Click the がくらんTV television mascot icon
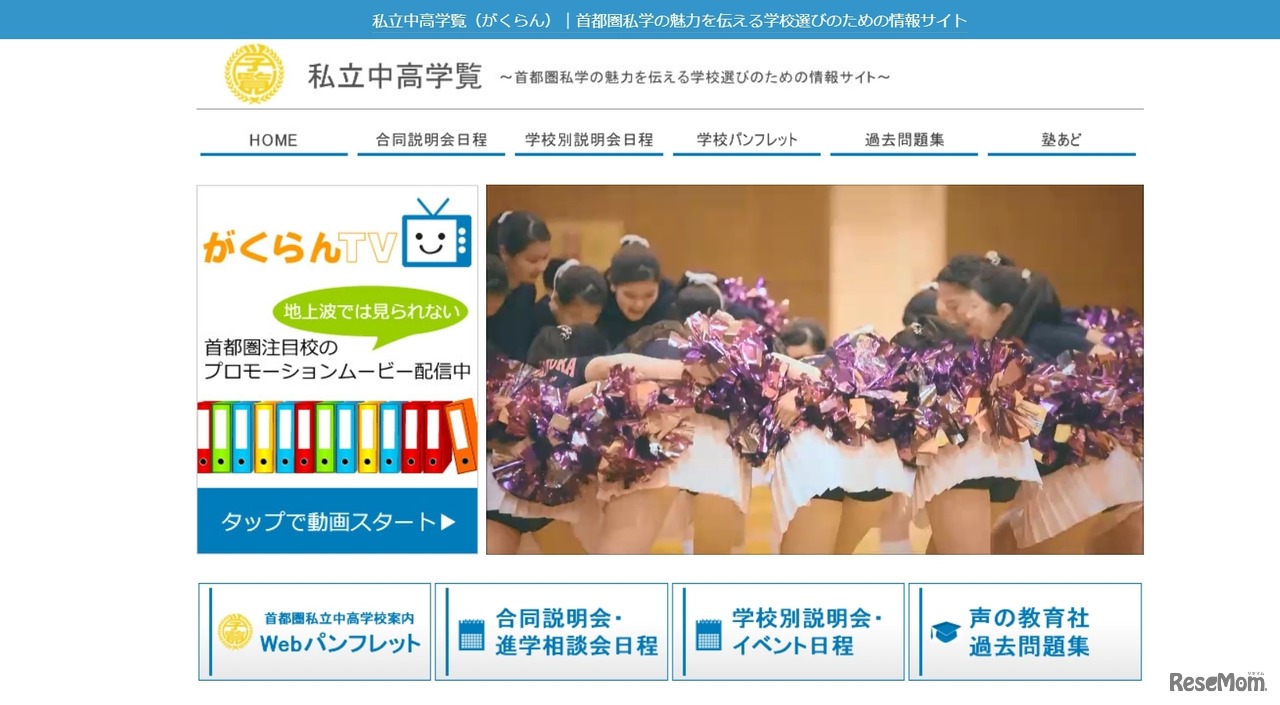 pos(436,233)
